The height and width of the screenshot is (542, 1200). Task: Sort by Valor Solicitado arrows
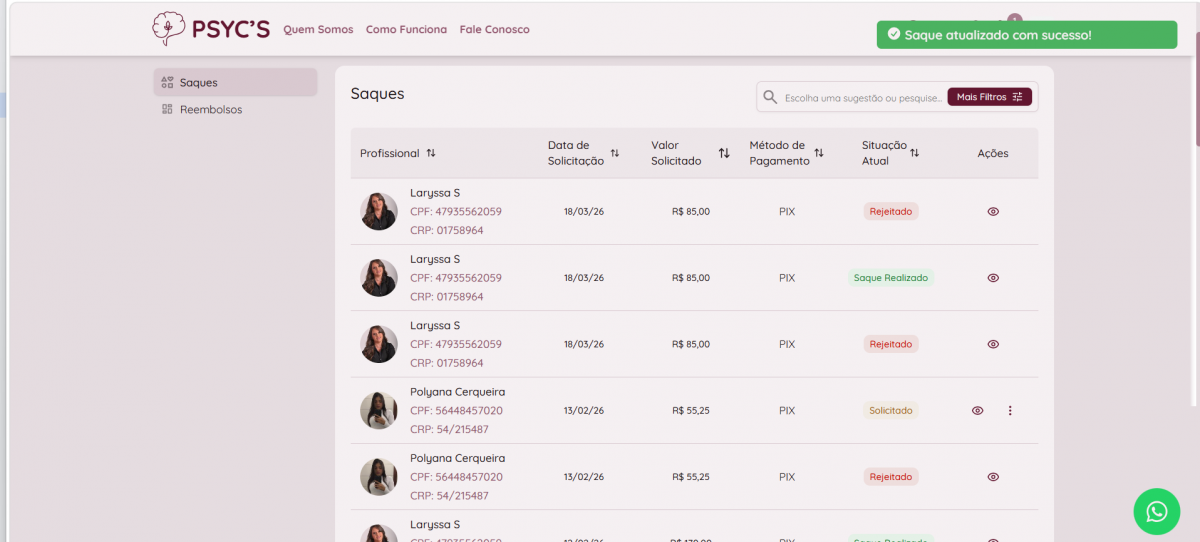tap(724, 153)
